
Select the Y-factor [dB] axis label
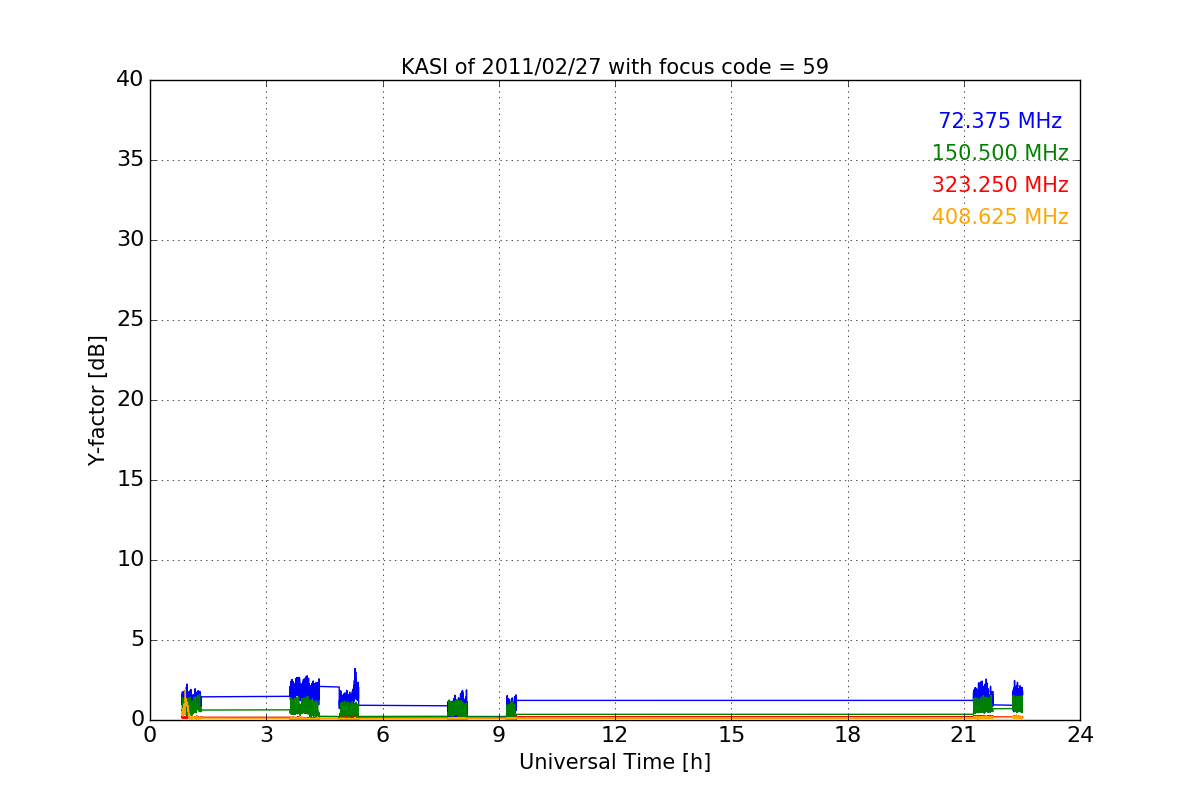pos(97,400)
